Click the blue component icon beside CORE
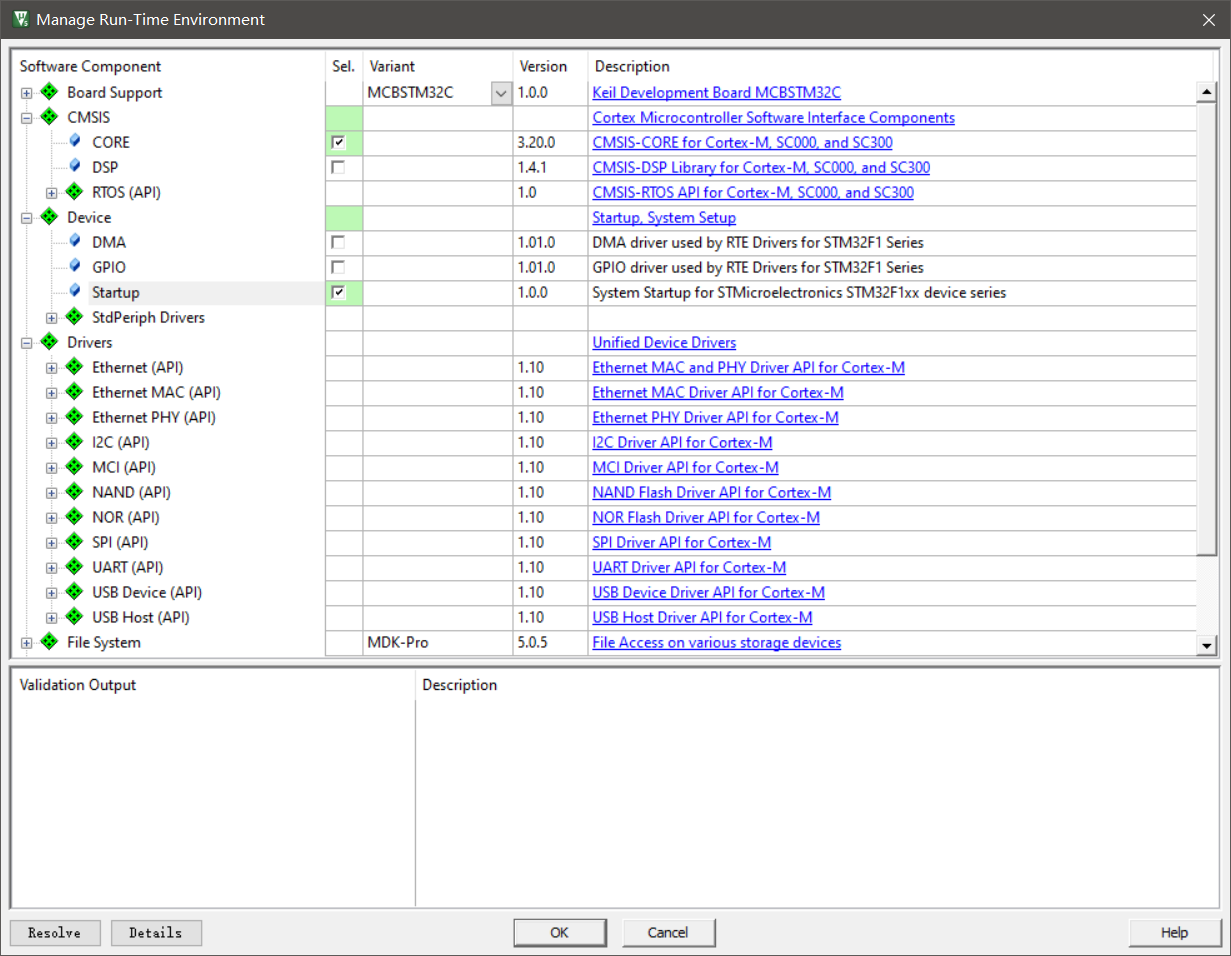The height and width of the screenshot is (956, 1231). [75, 142]
